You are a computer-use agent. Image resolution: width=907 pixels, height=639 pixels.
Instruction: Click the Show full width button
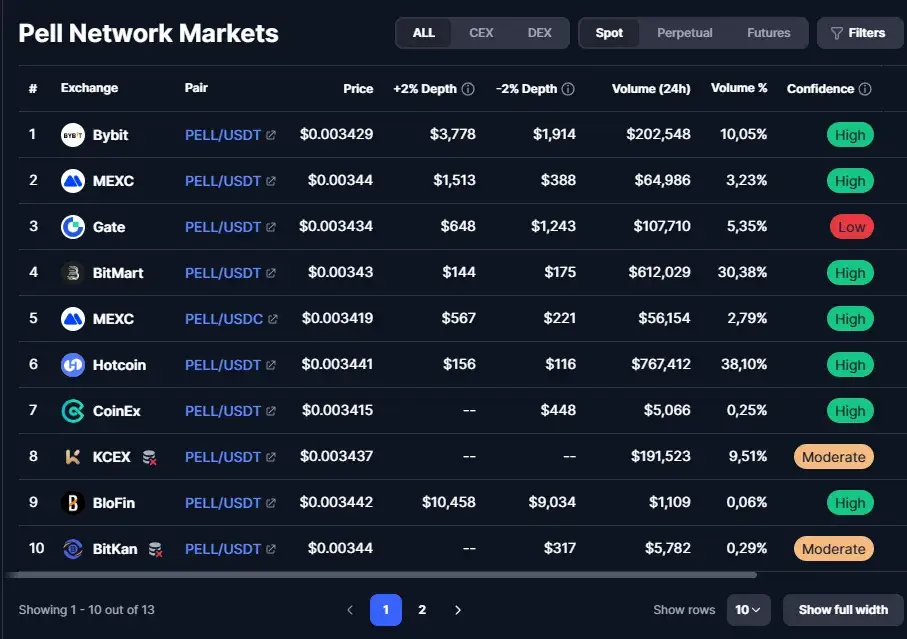843,610
